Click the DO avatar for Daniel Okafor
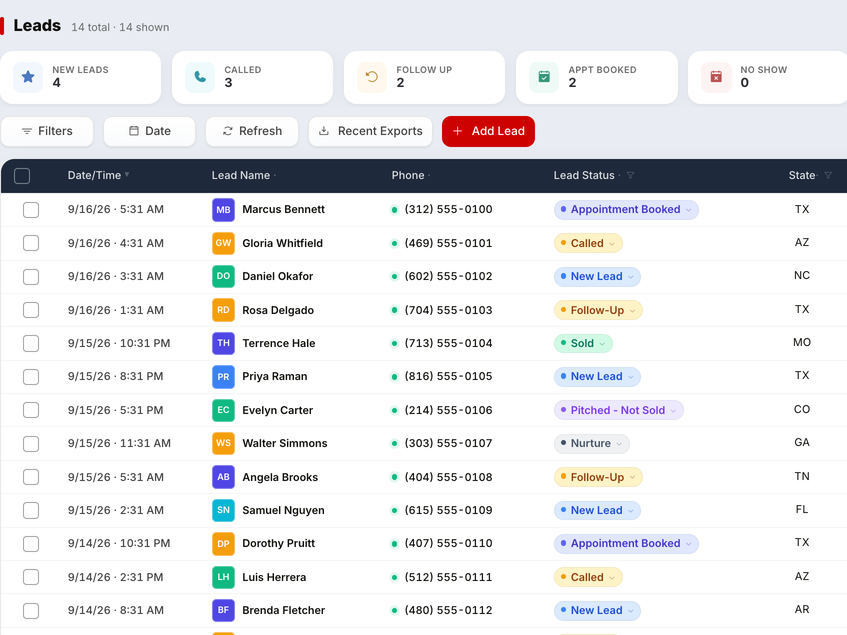Viewport: 847px width, 635px height. point(223,276)
